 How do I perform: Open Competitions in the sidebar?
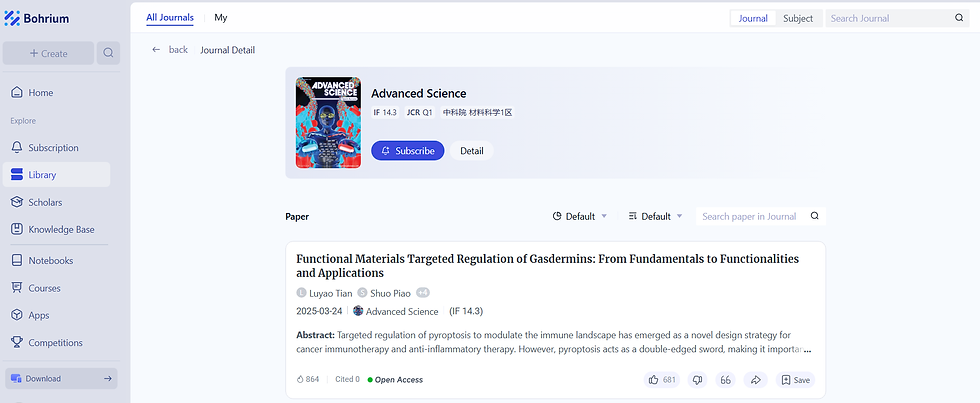point(55,343)
